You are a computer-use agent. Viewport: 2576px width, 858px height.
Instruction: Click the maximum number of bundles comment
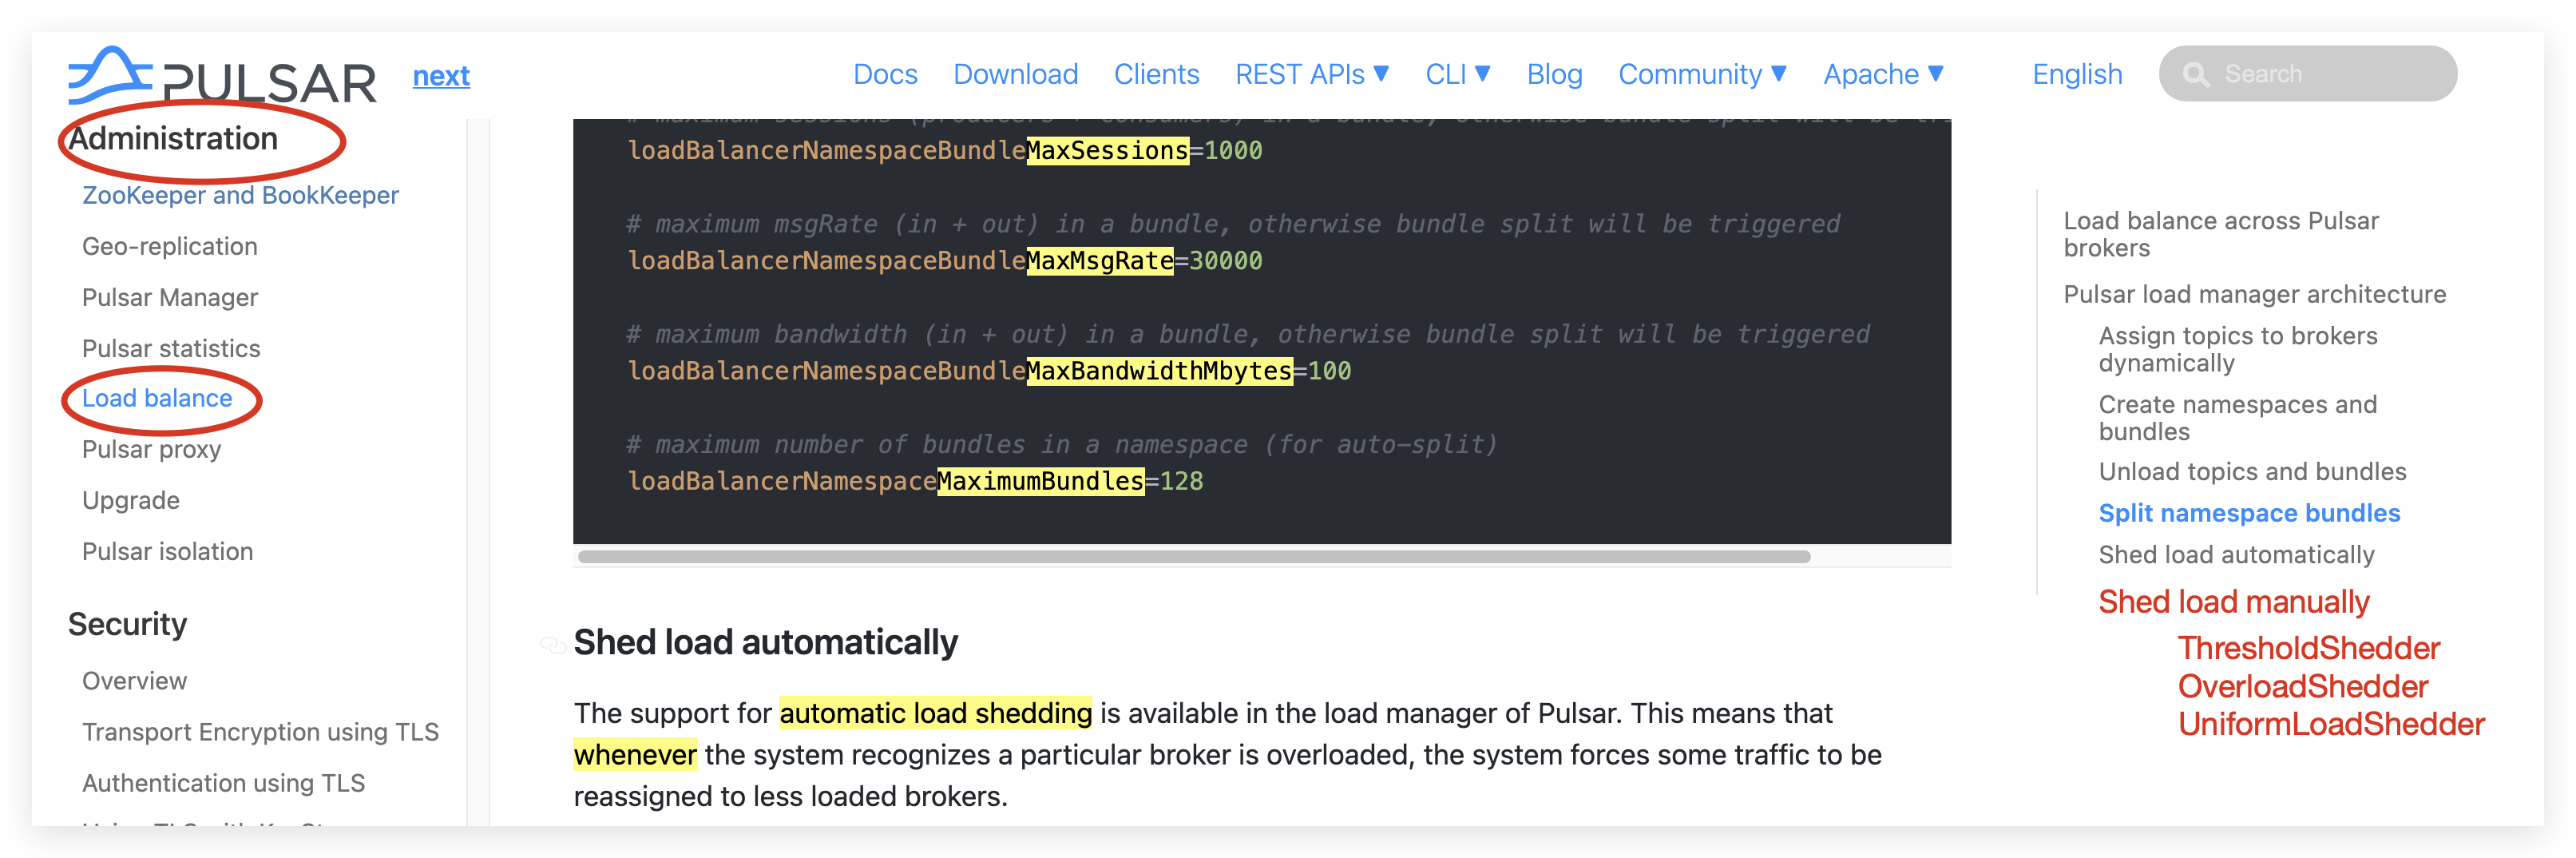1061,444
